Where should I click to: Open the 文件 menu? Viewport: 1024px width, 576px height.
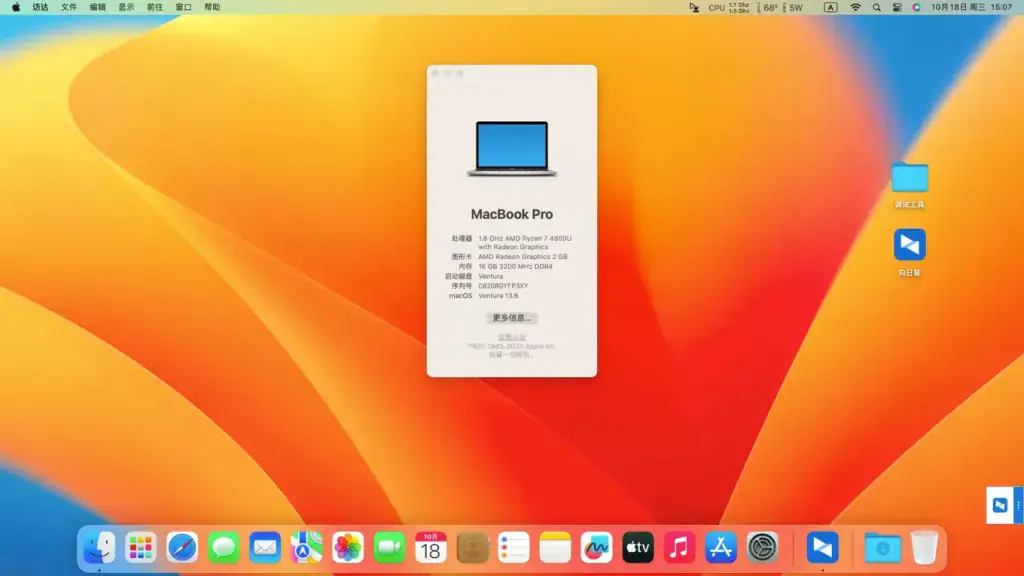click(x=69, y=7)
